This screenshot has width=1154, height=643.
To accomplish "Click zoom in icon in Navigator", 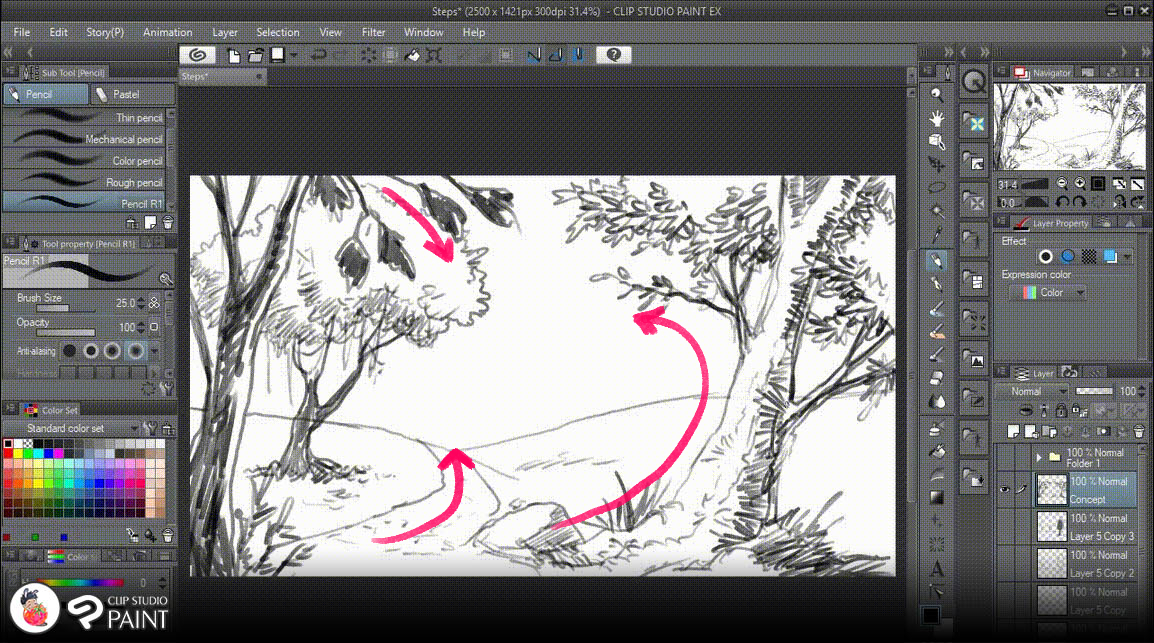I will (x=1080, y=183).
